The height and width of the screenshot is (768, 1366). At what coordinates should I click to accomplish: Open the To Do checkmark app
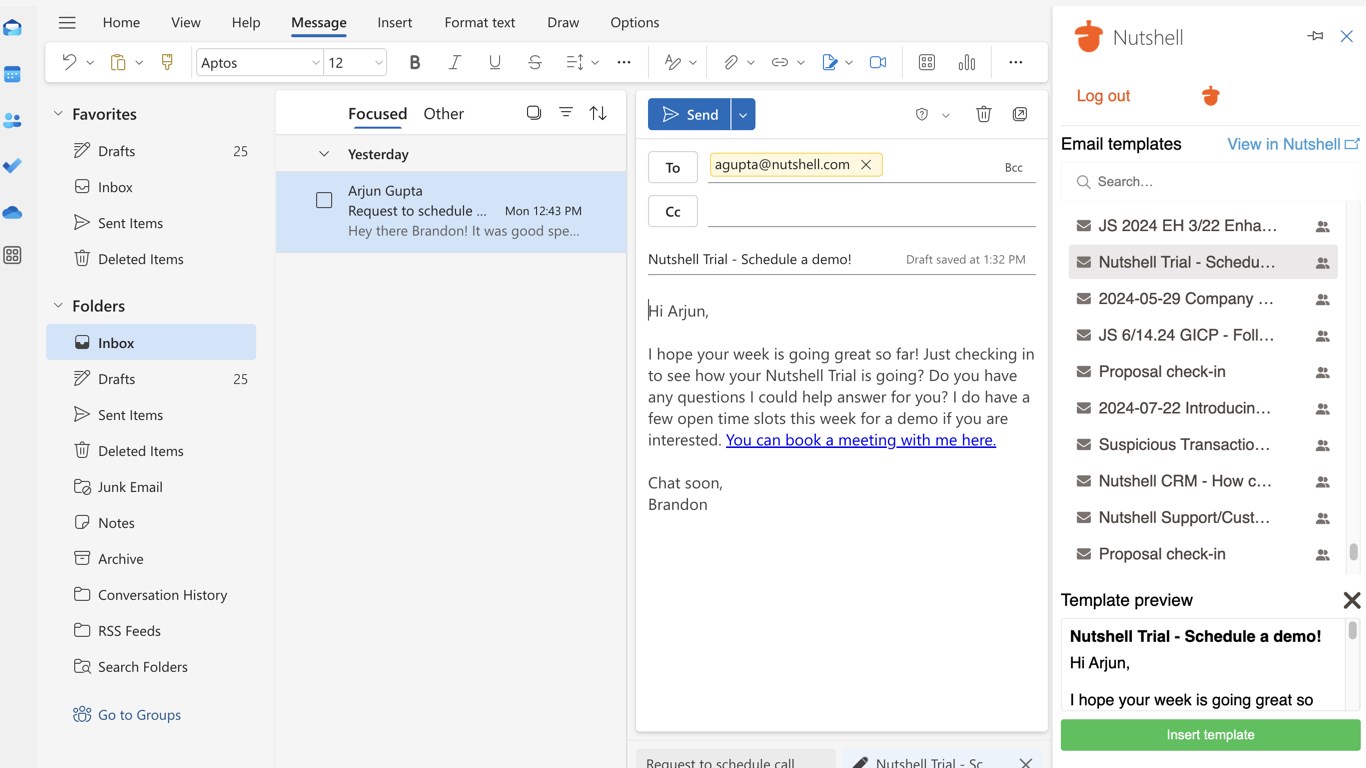[12, 166]
